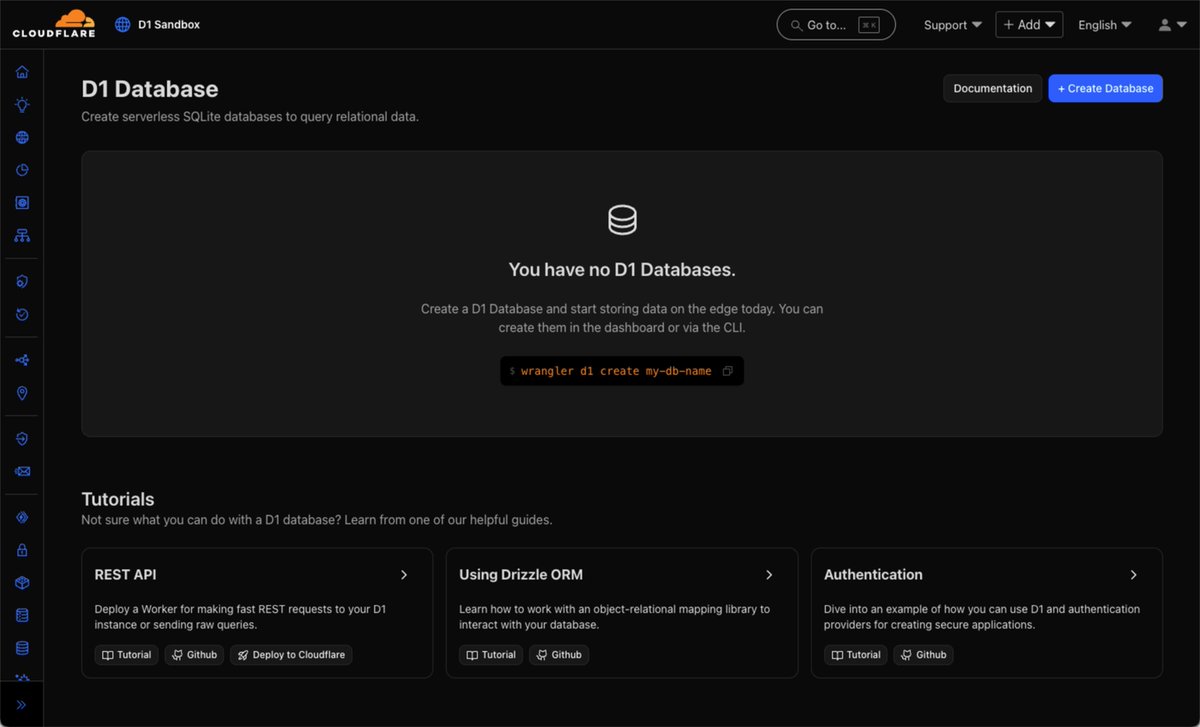
Task: Open the cube block sidebar icon
Action: (x=22, y=582)
